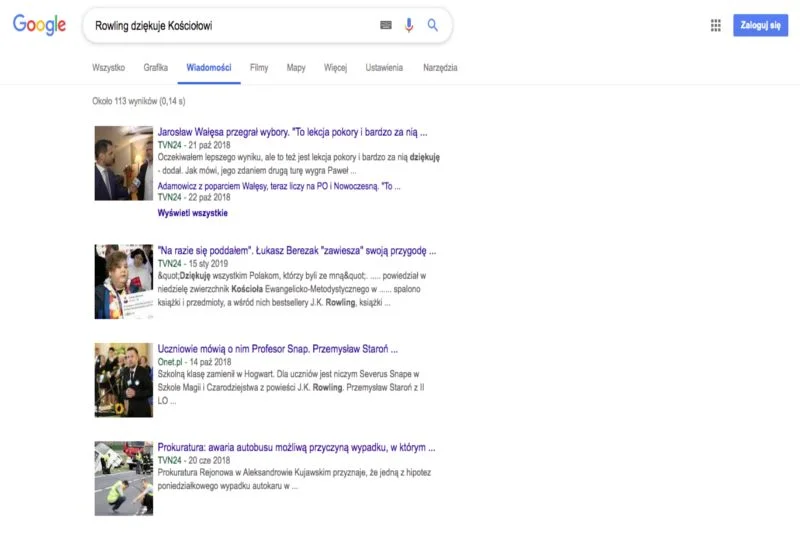
Task: Switch to the Grafika tab
Action: click(156, 67)
